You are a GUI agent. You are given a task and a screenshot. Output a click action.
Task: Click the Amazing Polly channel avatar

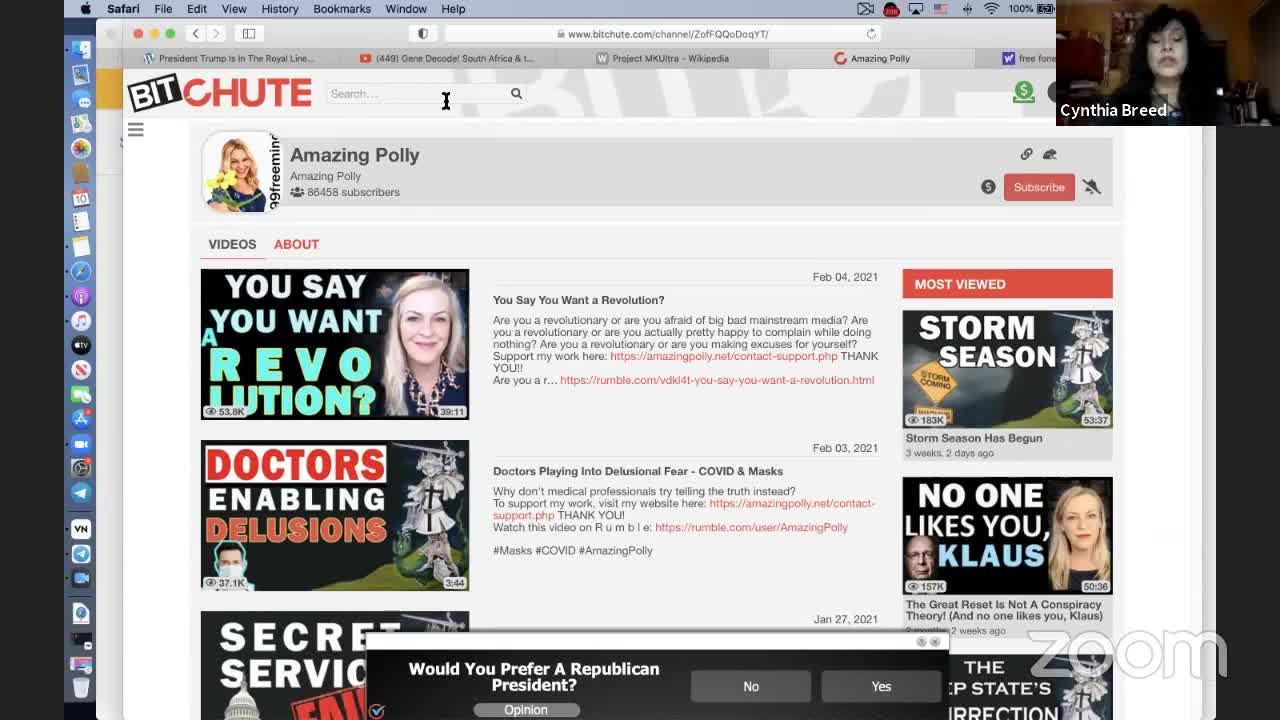[x=241, y=172]
